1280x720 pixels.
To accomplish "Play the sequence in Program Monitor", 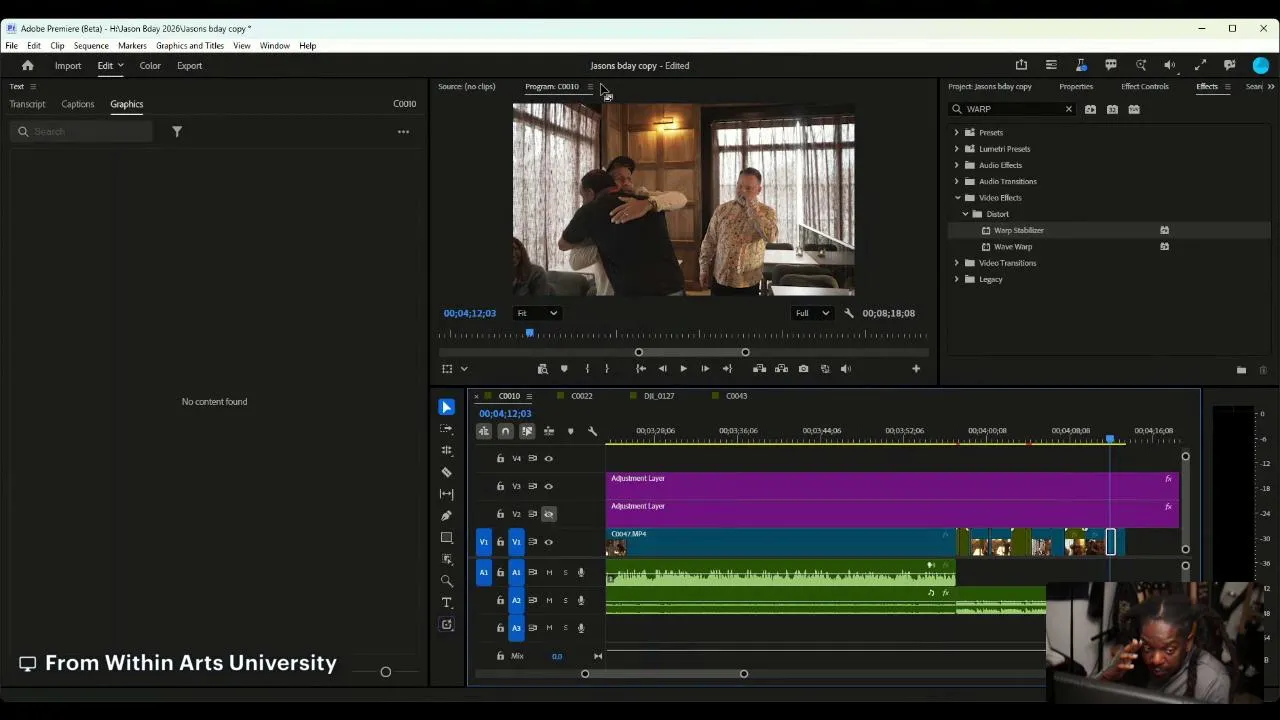I will (683, 369).
